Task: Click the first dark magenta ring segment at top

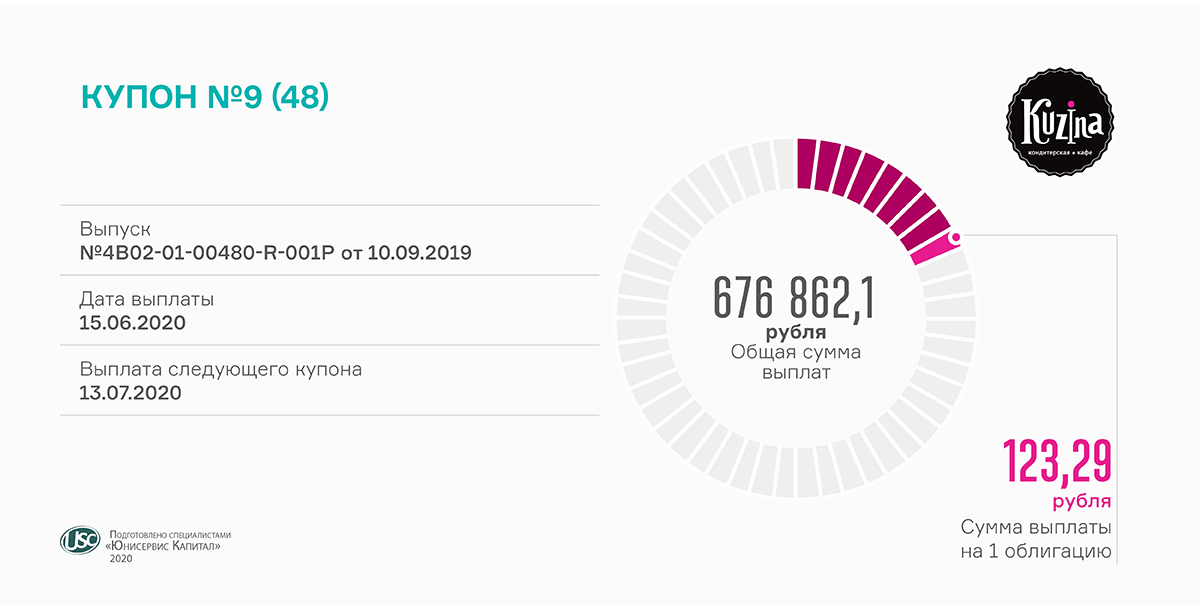Action: point(808,164)
